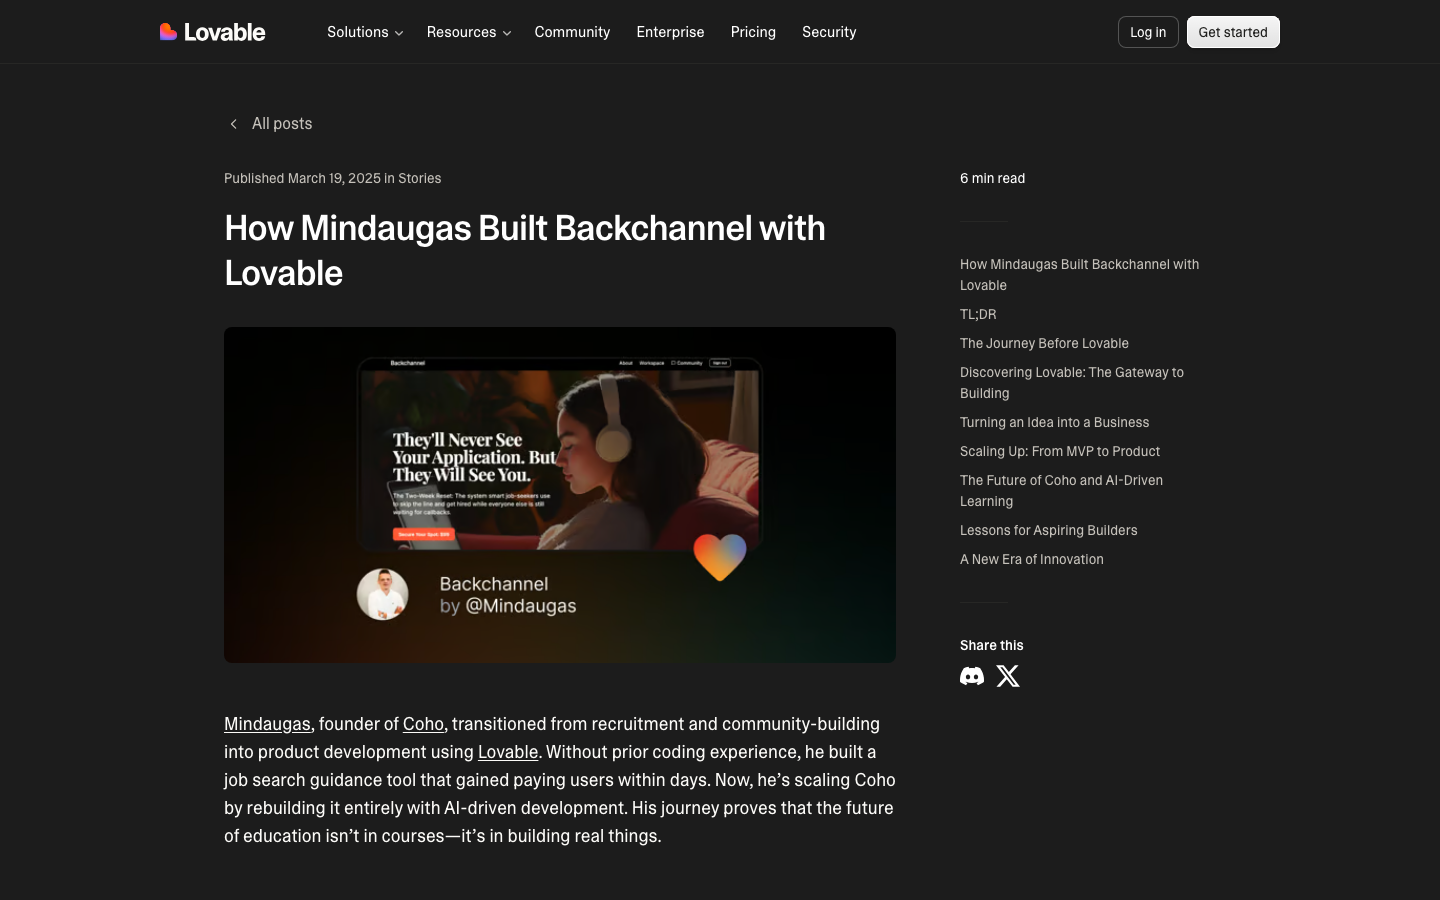Jump to Discovering Lovable: The Gateway section
This screenshot has width=1440, height=900.
tap(1072, 382)
